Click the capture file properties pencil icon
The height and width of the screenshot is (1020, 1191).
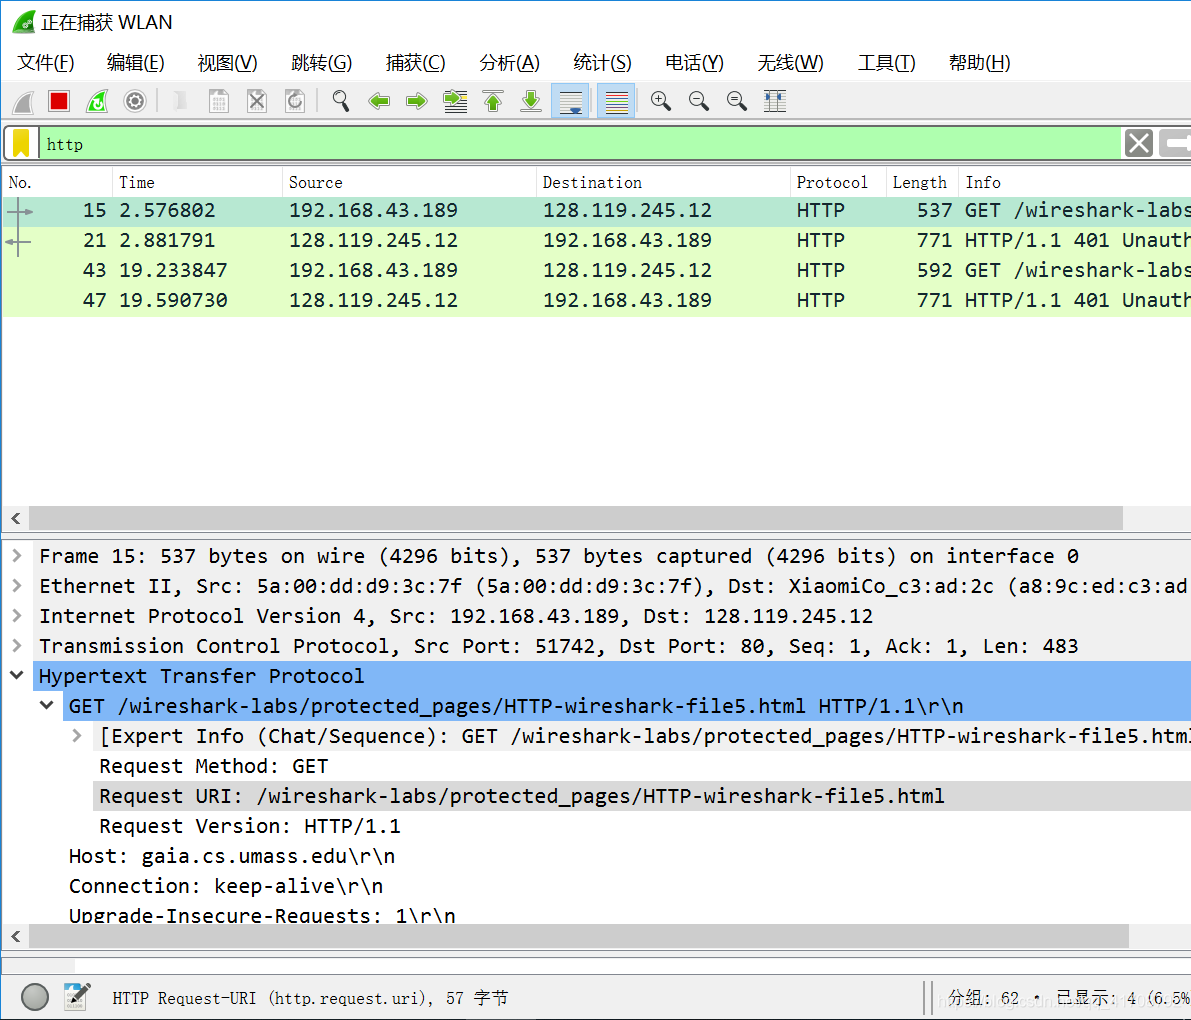[x=77, y=996]
